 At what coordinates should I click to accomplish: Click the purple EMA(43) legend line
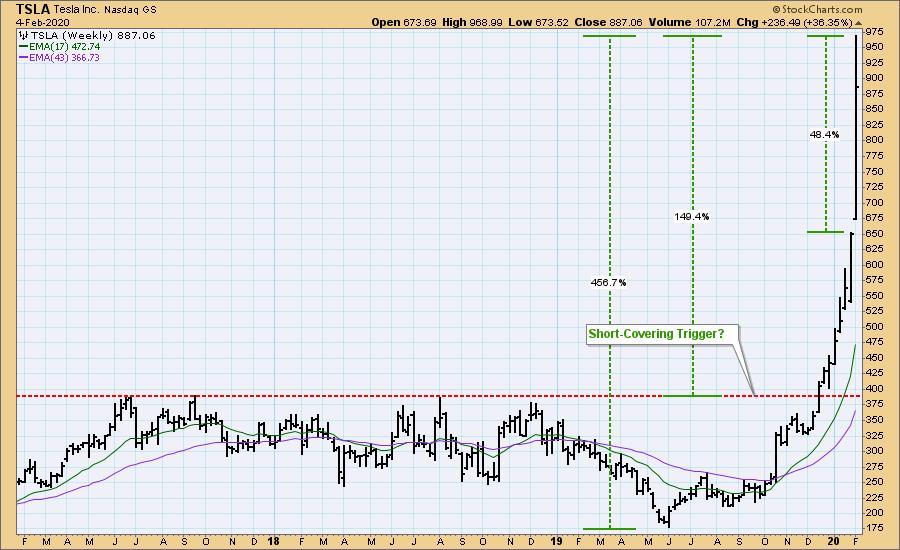coord(23,58)
